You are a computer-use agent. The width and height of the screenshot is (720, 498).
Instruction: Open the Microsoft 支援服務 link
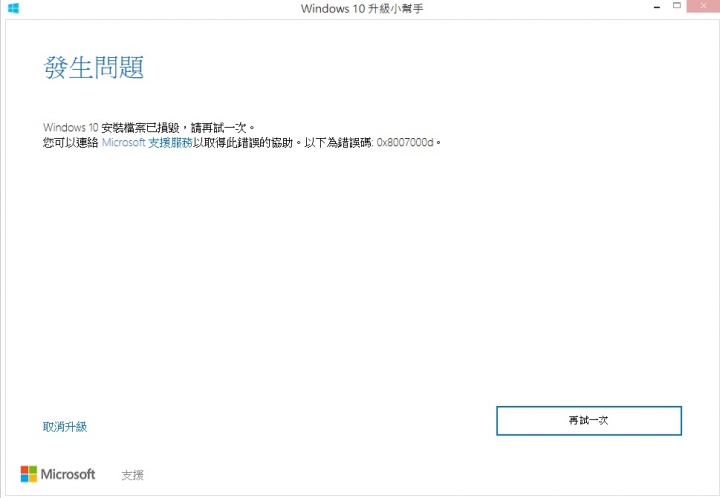[x=147, y=143]
